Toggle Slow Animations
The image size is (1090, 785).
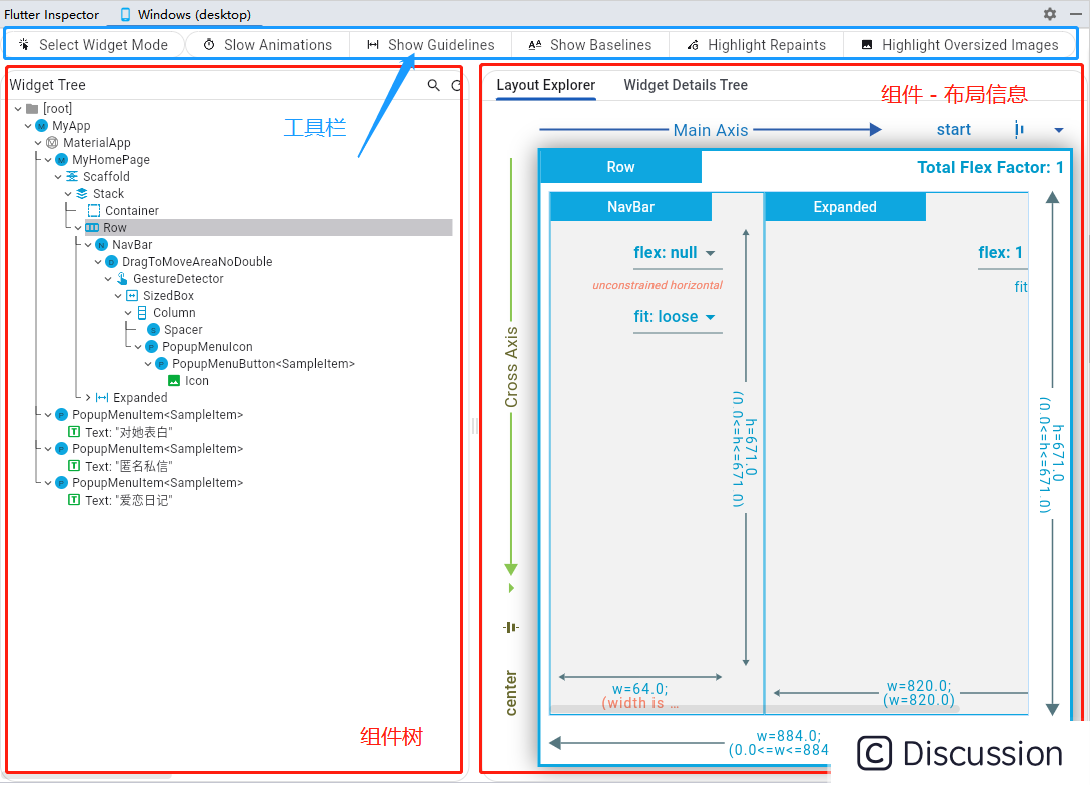(x=268, y=44)
